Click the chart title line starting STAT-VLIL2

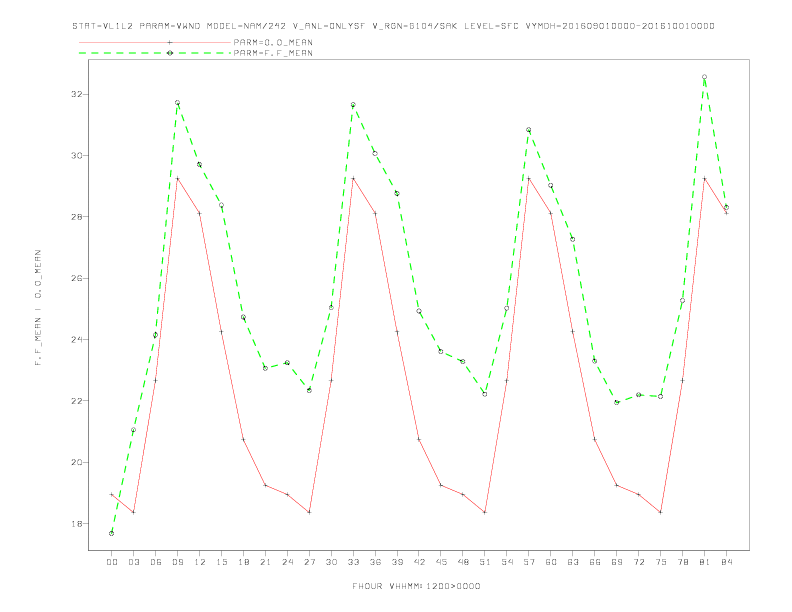point(393,26)
